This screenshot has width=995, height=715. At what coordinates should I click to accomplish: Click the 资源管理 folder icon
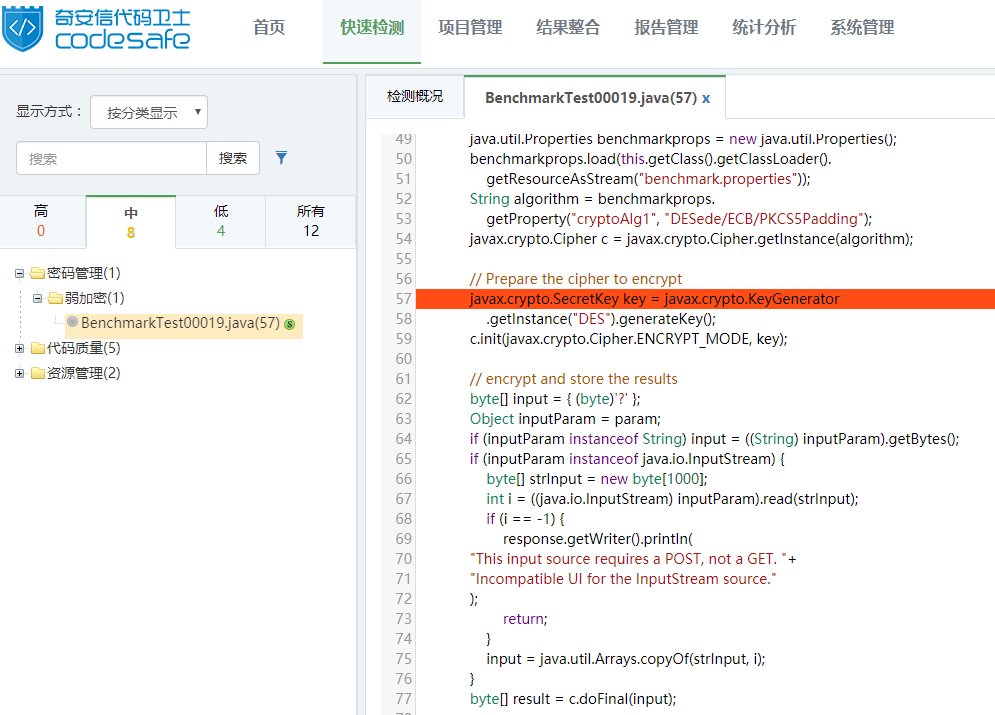[37, 373]
